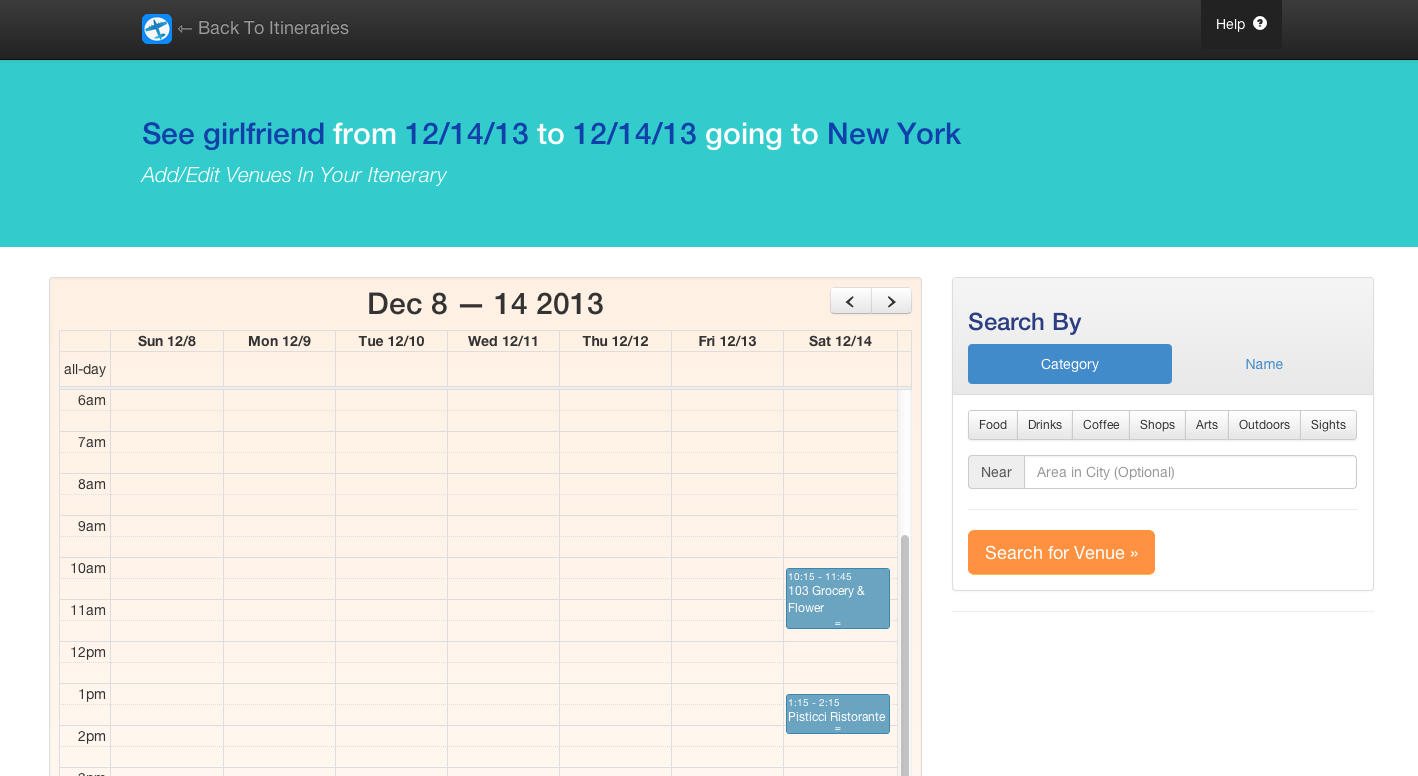Go to next calendar week
This screenshot has height=776, width=1418.
tap(891, 301)
